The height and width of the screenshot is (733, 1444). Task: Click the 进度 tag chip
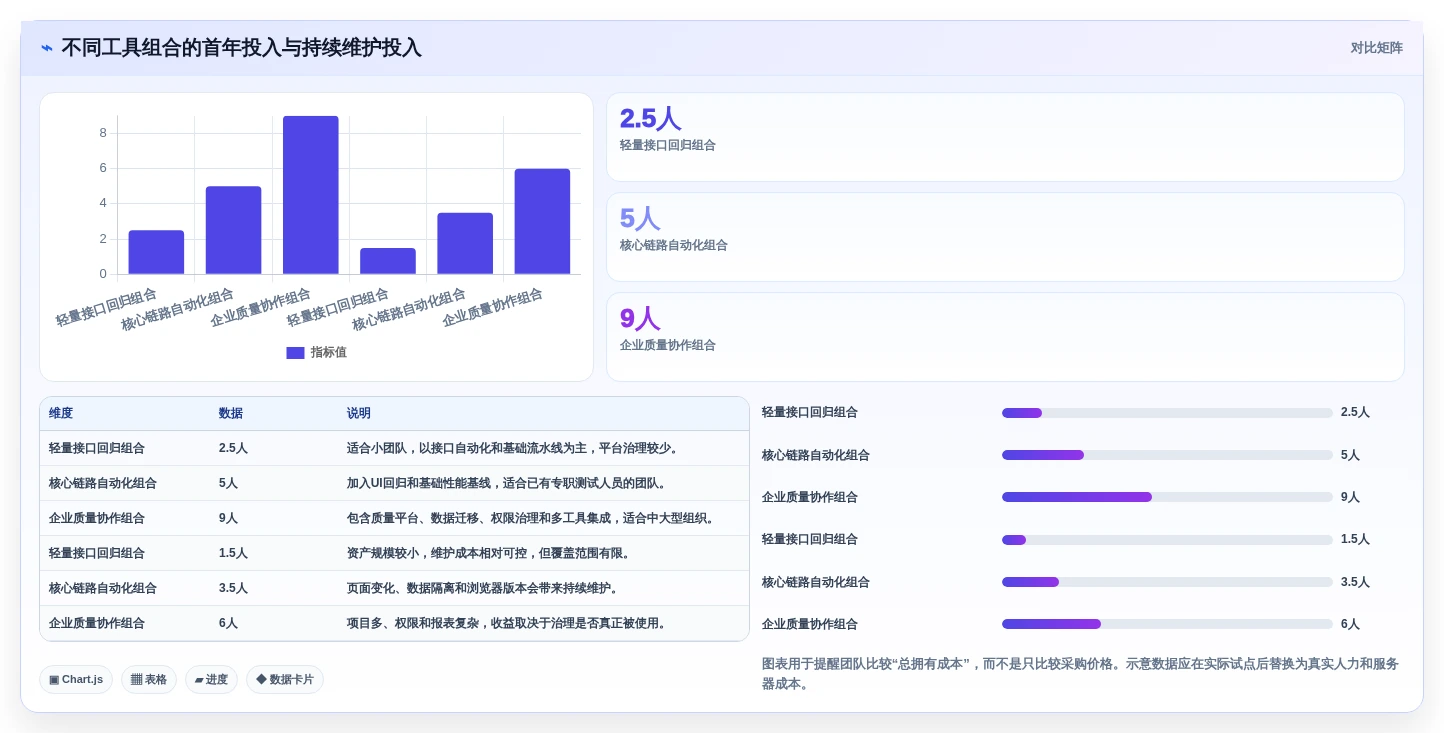pyautogui.click(x=211, y=680)
